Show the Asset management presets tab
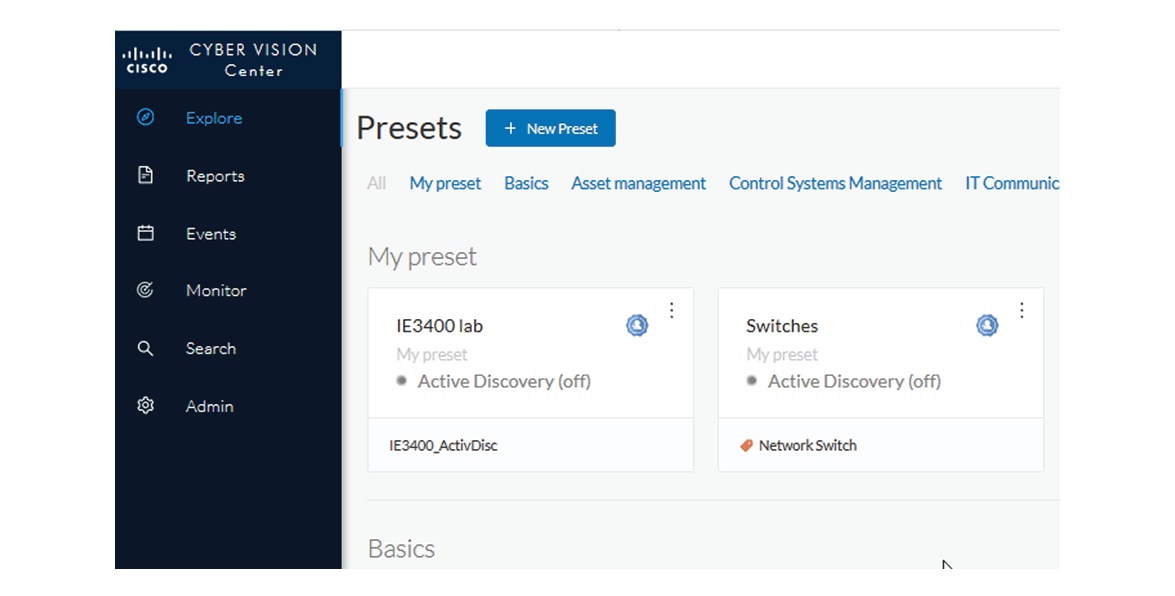The height and width of the screenshot is (596, 1175). click(638, 184)
